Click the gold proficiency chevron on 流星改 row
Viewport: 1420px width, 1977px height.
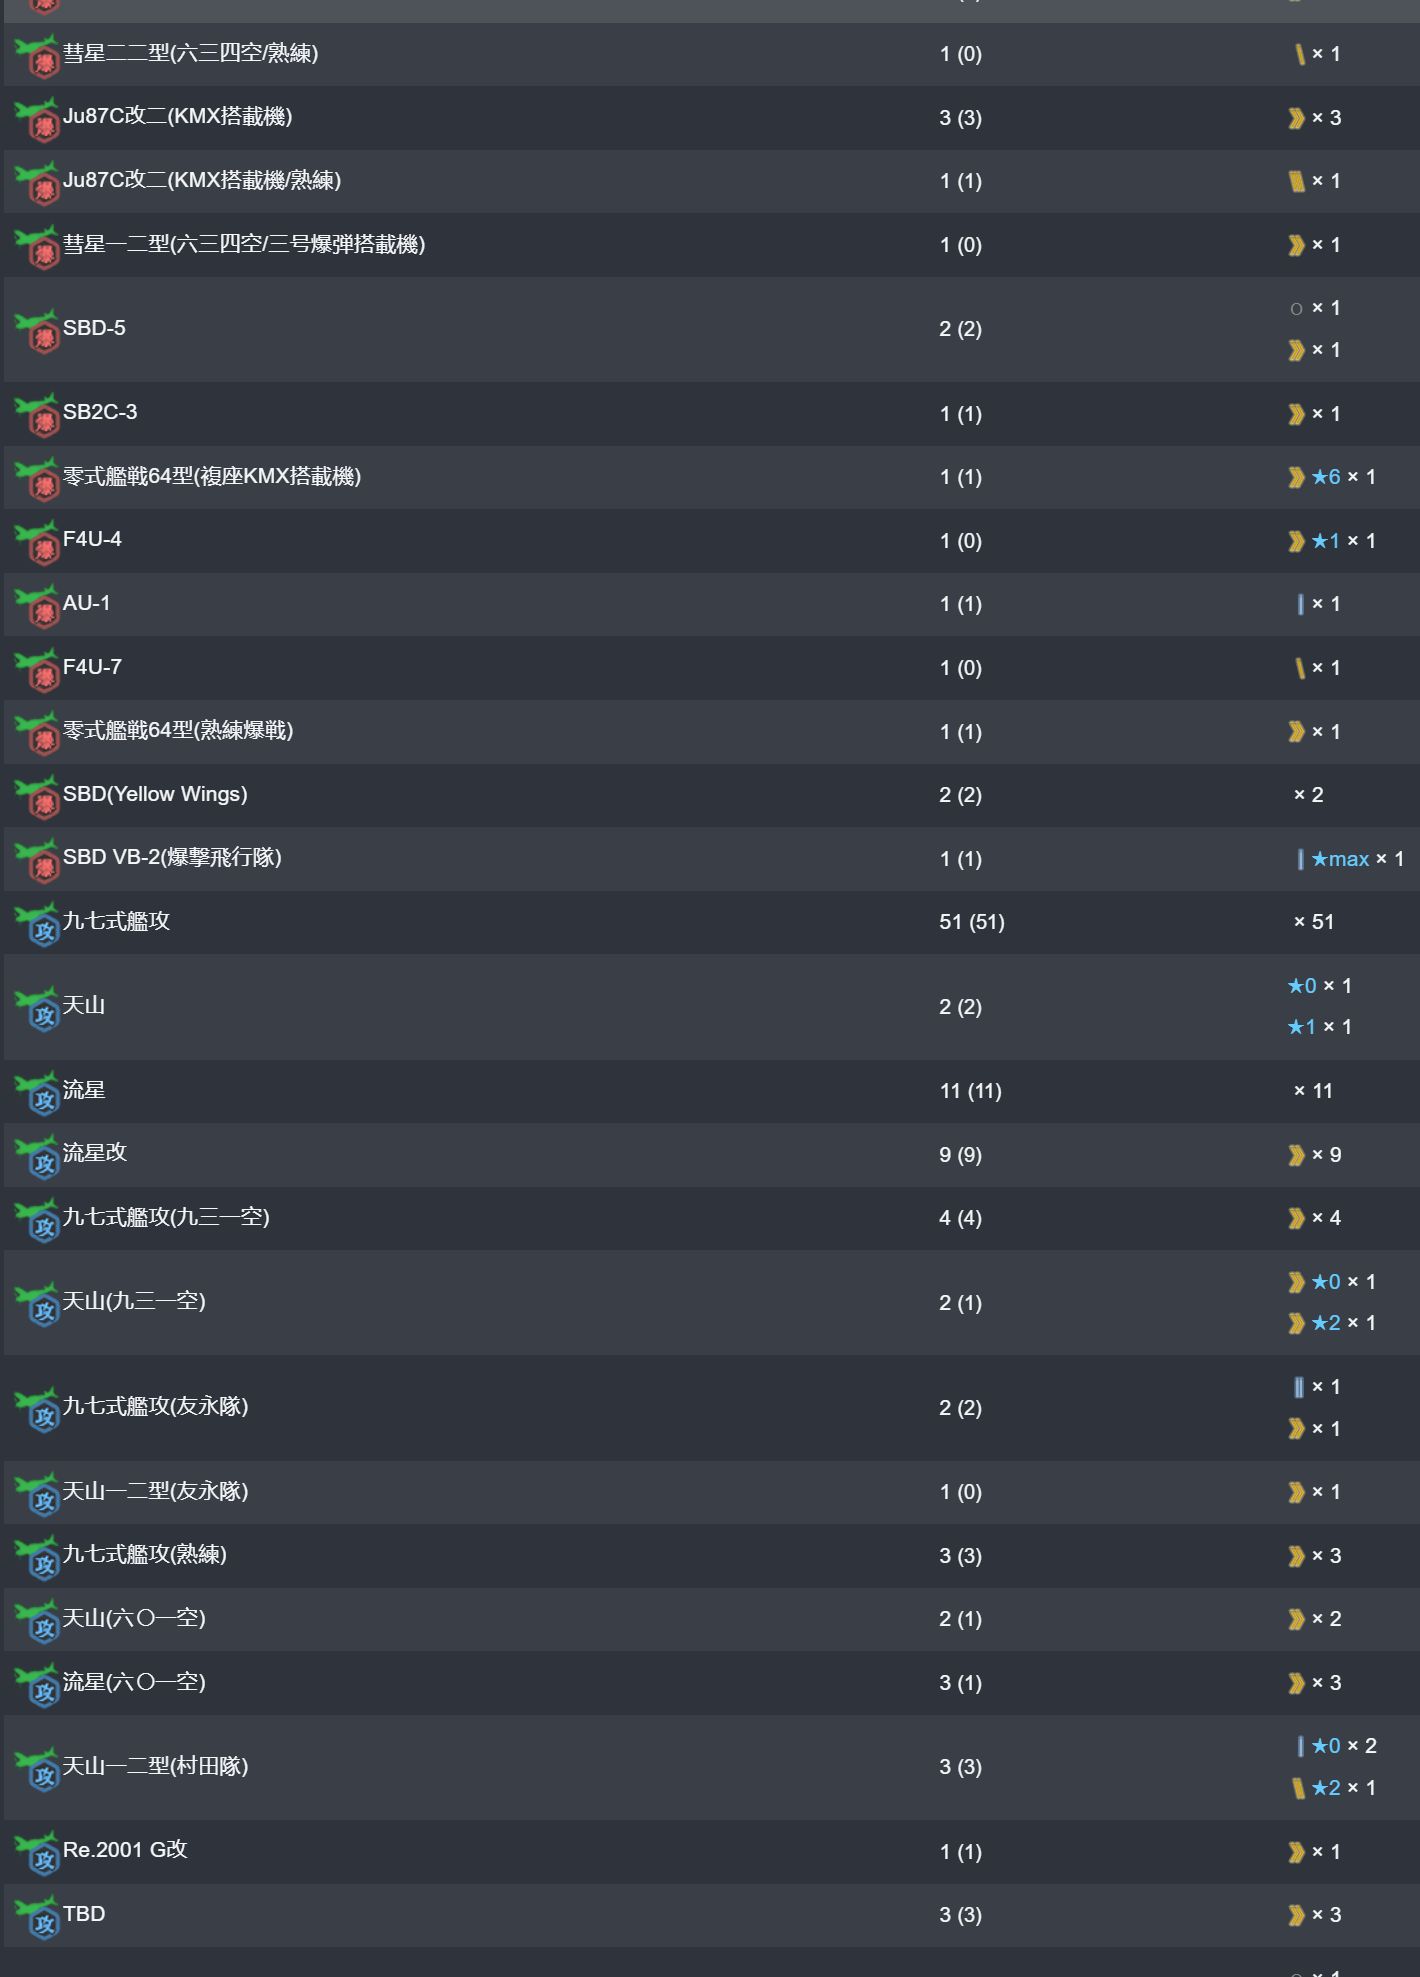1296,1155
